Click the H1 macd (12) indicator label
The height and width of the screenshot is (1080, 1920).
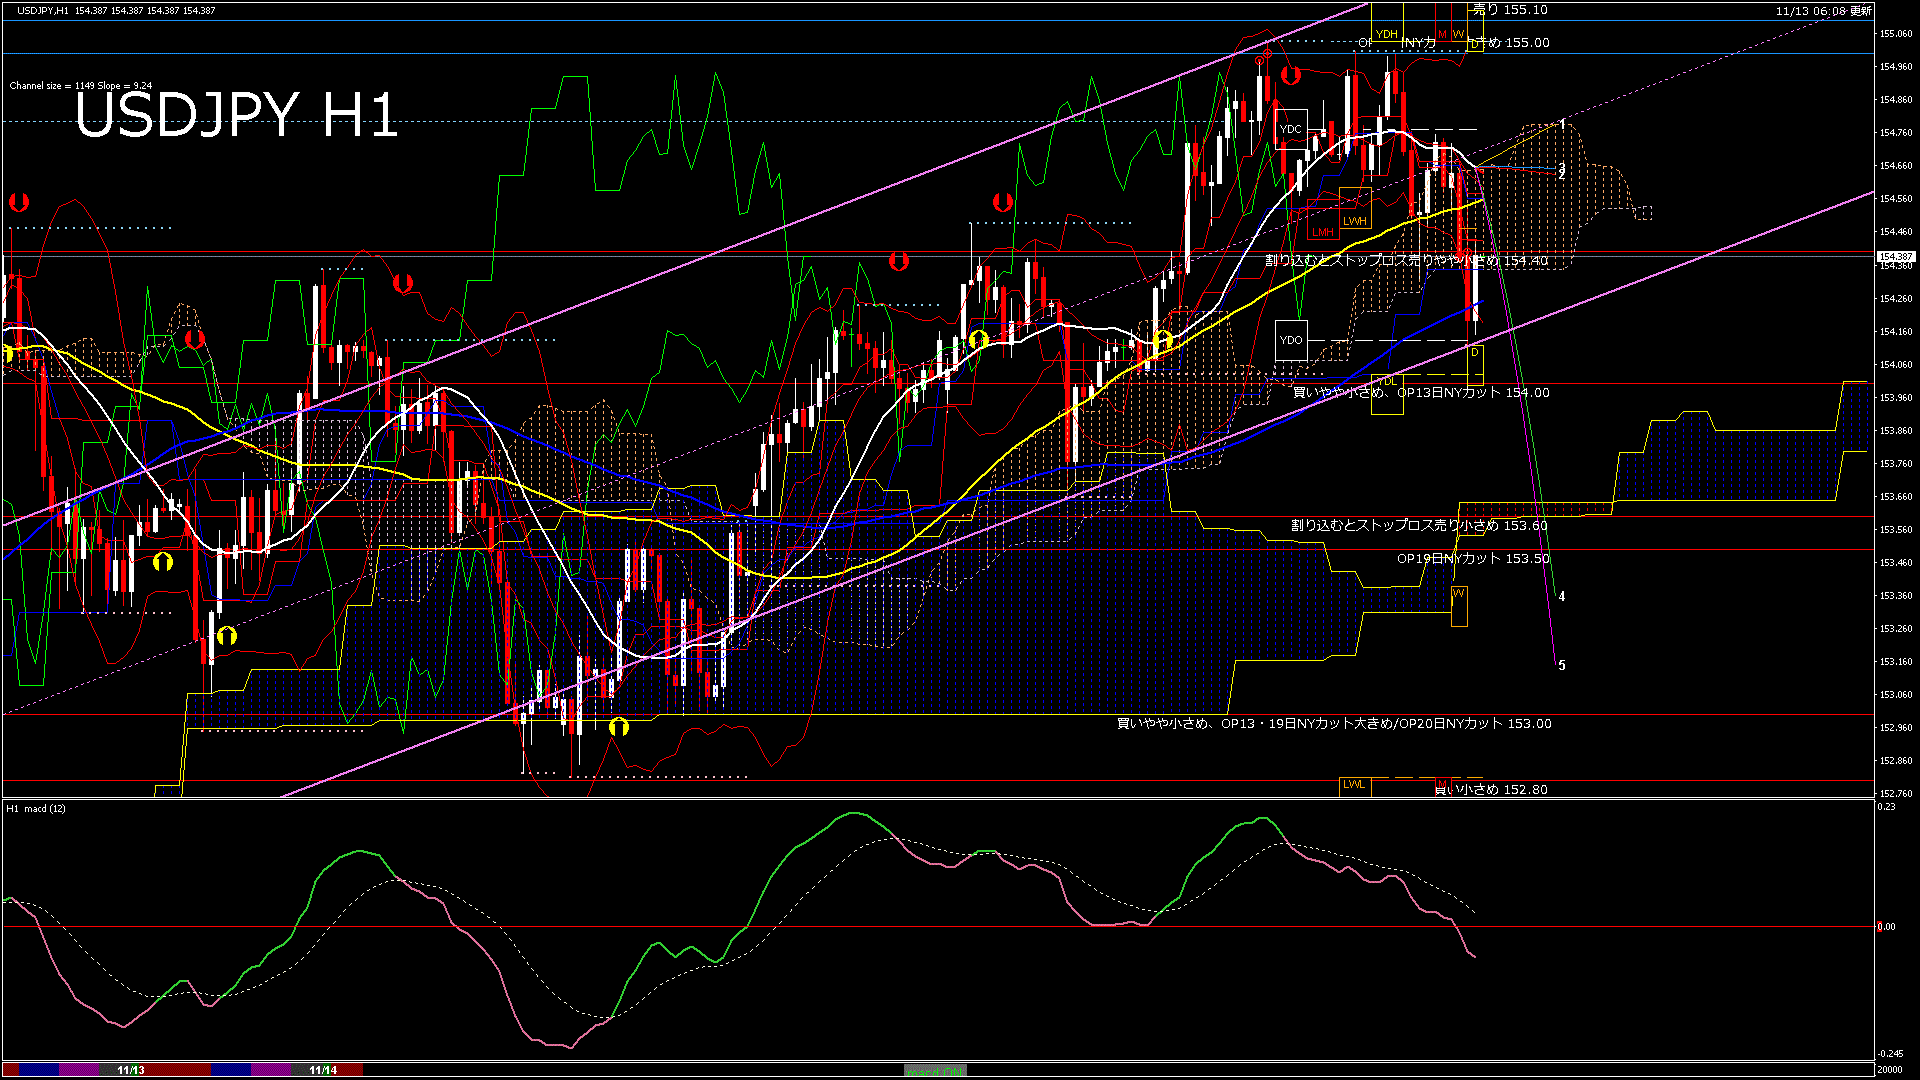pos(36,808)
